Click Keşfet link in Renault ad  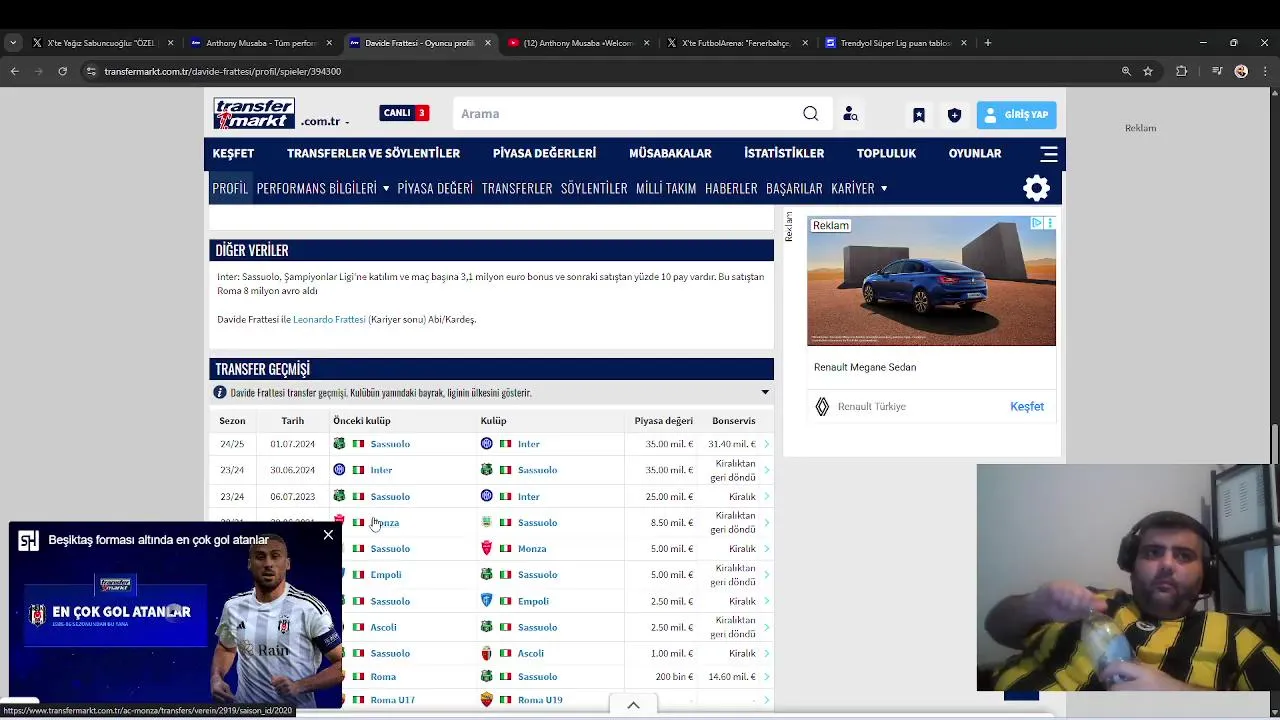(x=1027, y=406)
